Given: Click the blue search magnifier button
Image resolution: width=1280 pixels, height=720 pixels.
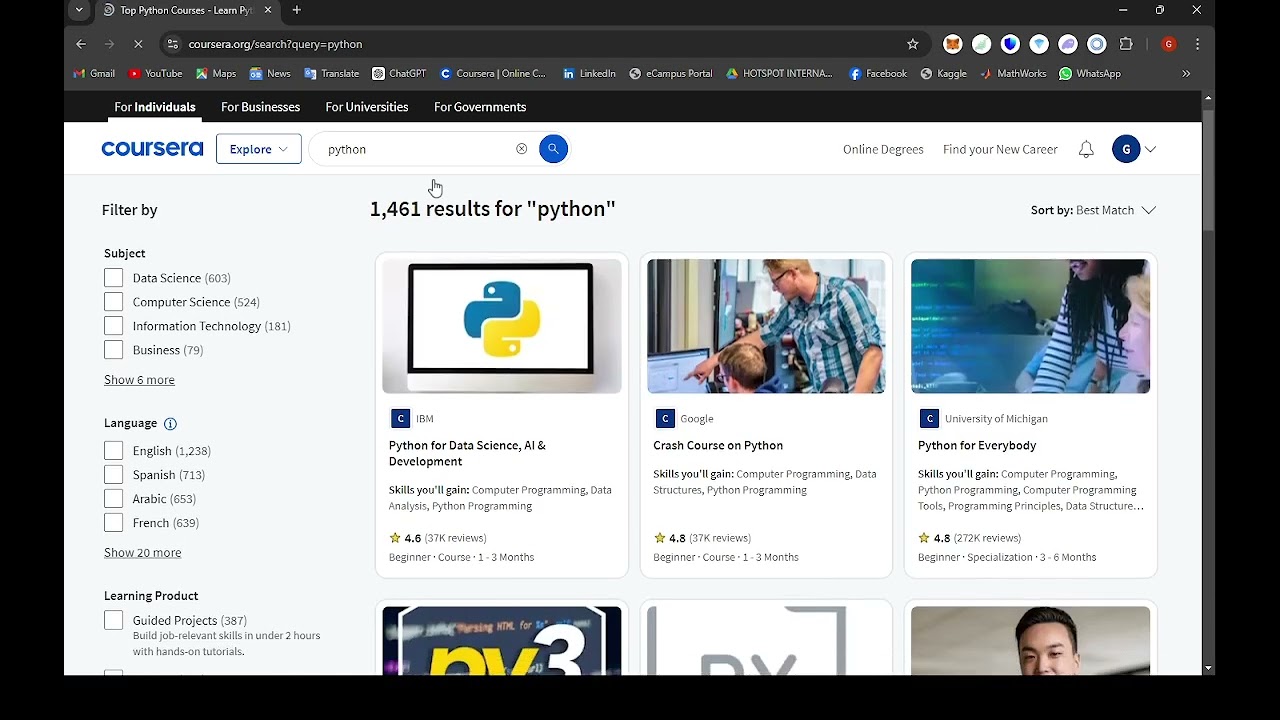Looking at the screenshot, I should click(553, 149).
